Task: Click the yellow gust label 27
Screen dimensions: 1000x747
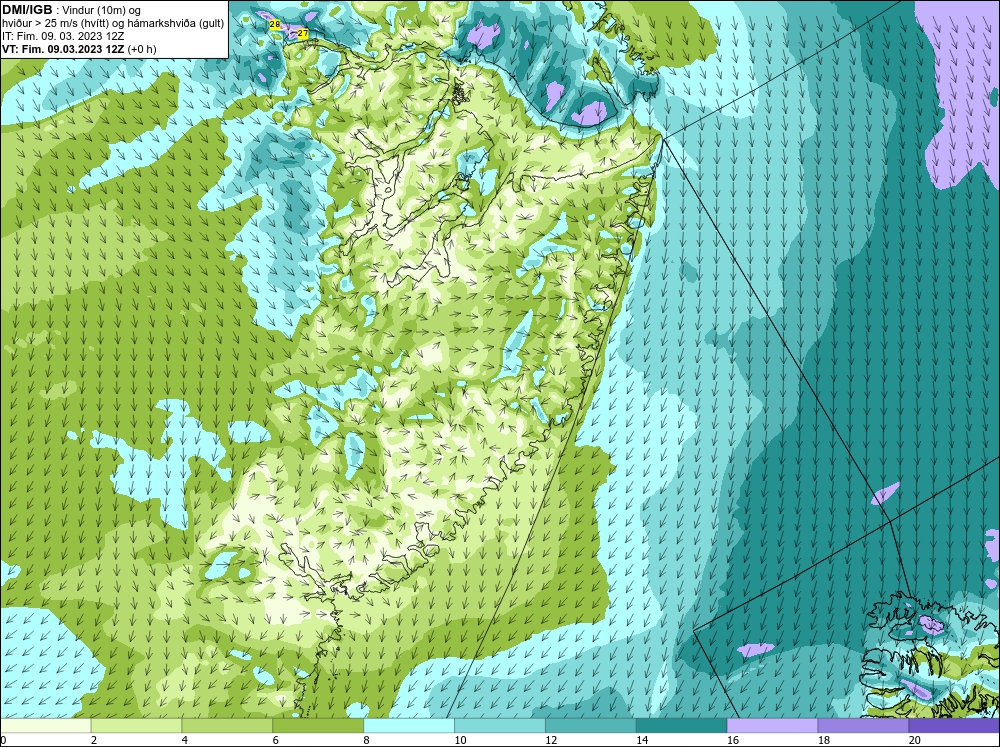Action: 303,33
